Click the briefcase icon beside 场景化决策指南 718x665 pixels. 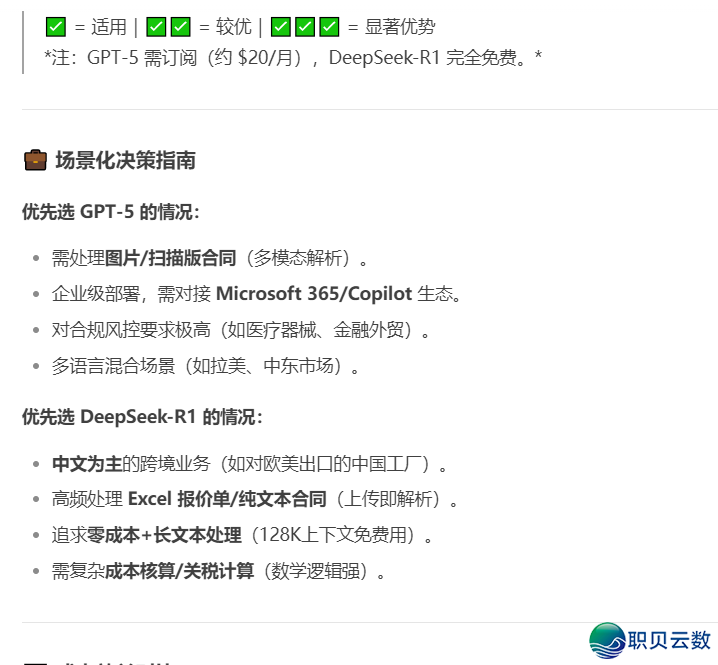click(x=35, y=160)
